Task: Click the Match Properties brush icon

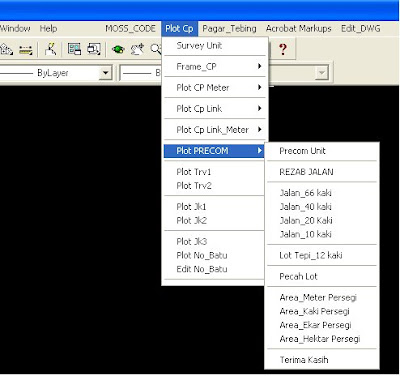Action: click(50, 49)
